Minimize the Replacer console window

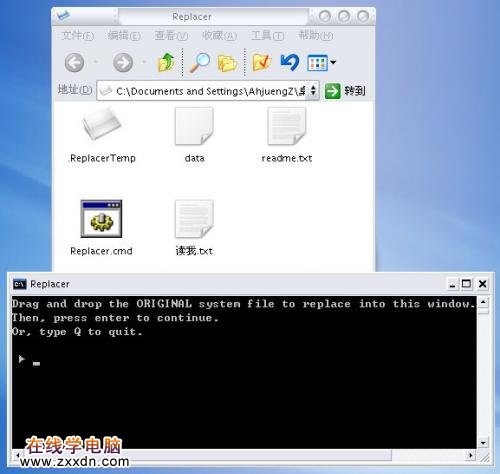click(452, 284)
